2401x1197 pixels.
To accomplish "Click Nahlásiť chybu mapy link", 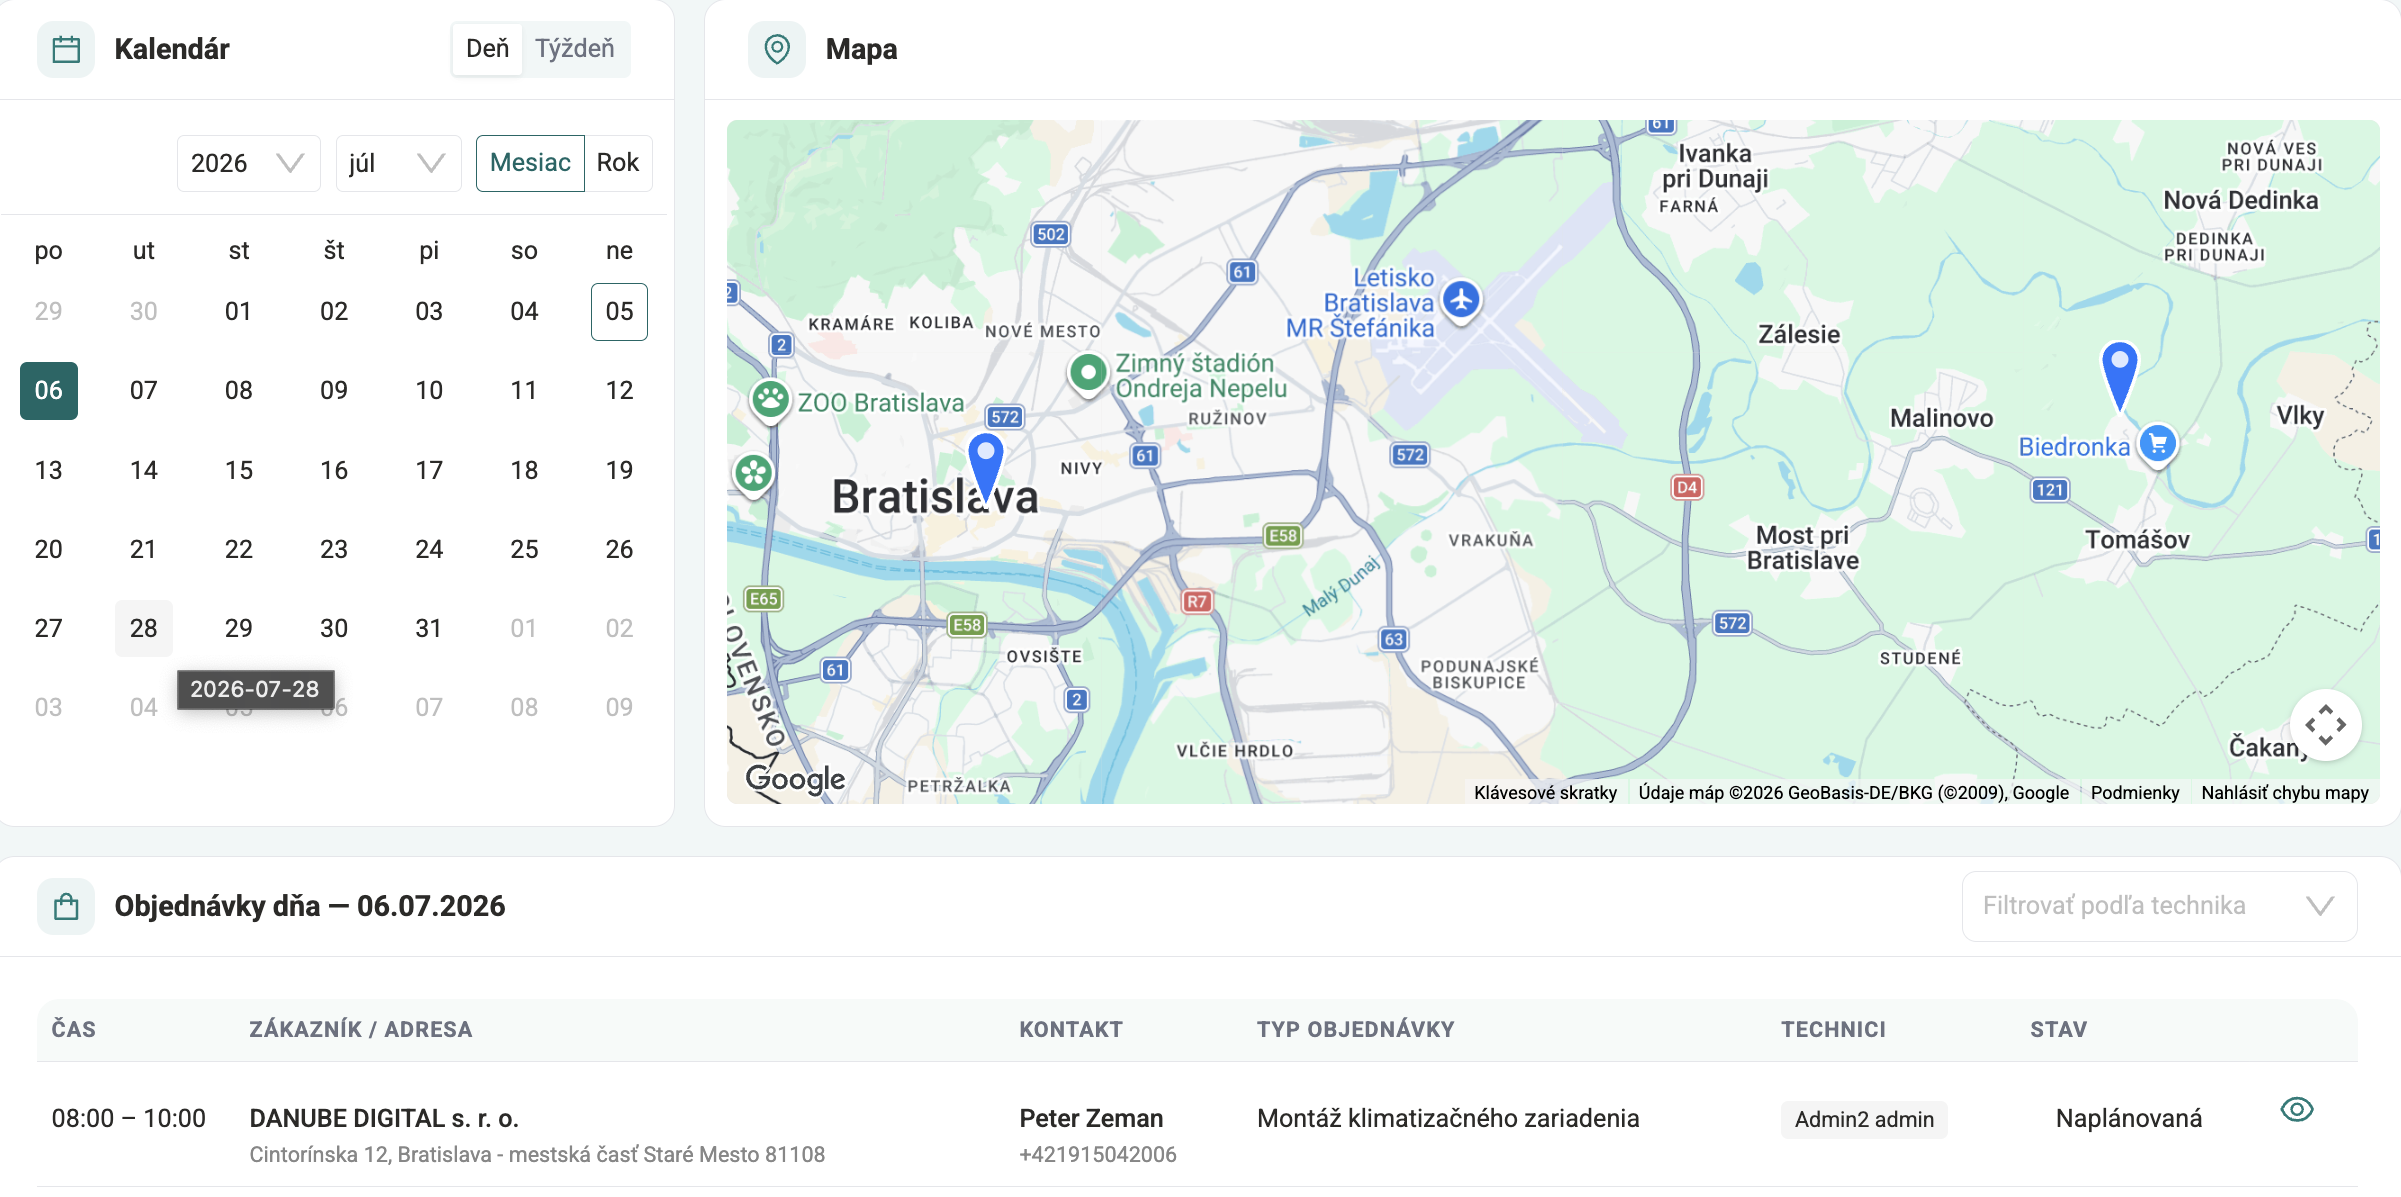I will coord(2284,793).
